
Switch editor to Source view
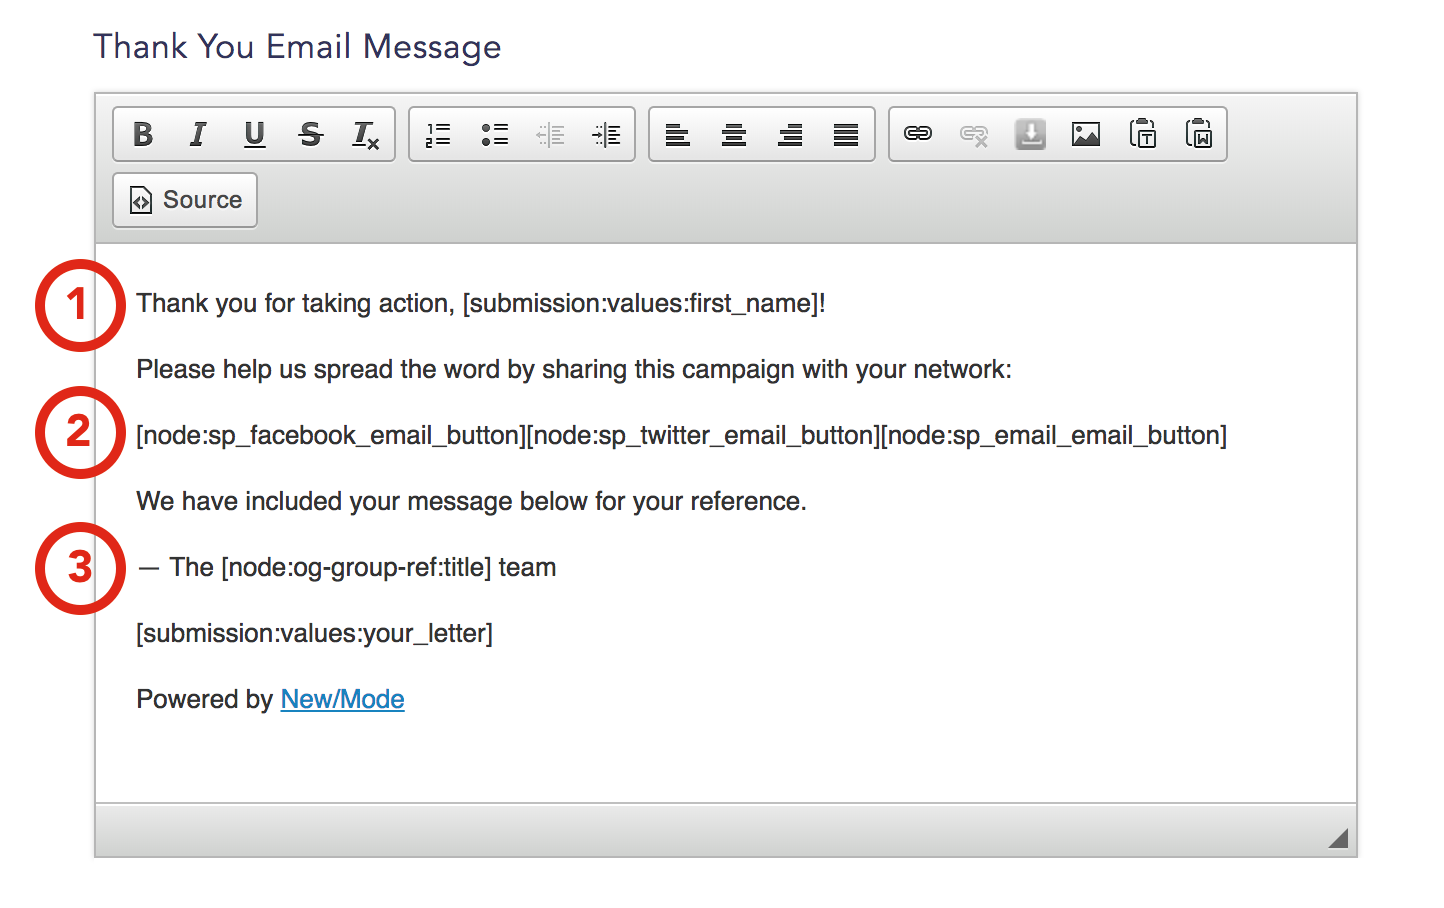[185, 200]
